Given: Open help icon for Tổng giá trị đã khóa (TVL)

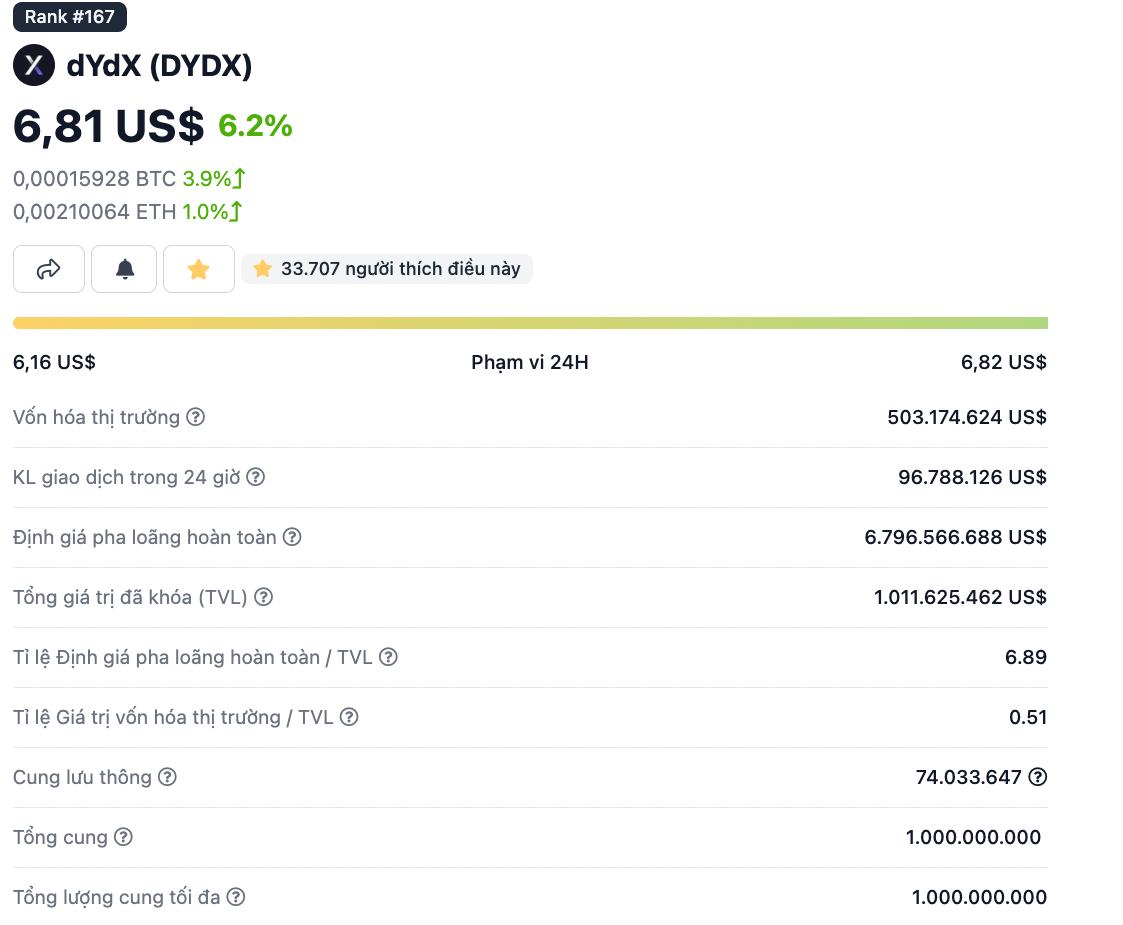Looking at the screenshot, I should (264, 597).
